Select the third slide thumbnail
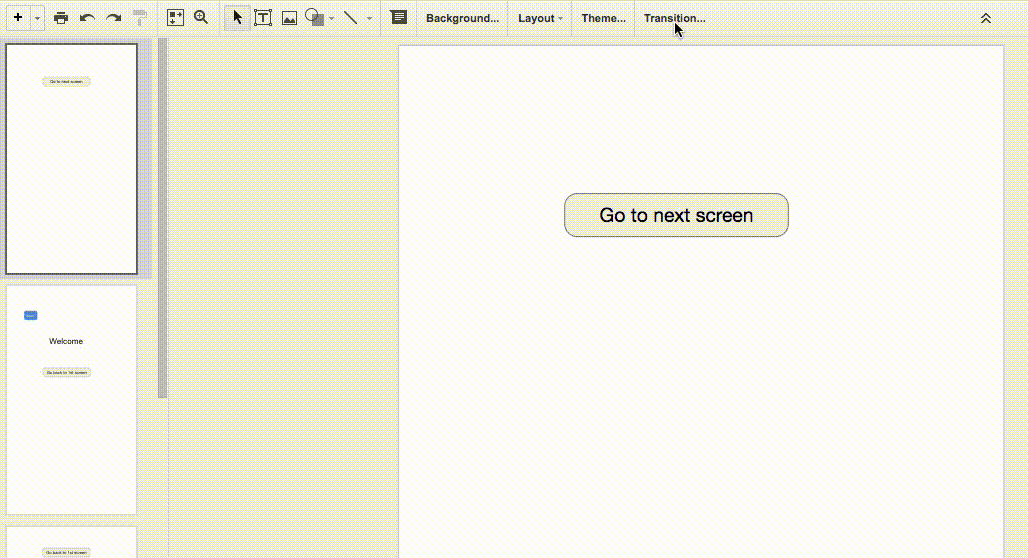 (x=71, y=542)
